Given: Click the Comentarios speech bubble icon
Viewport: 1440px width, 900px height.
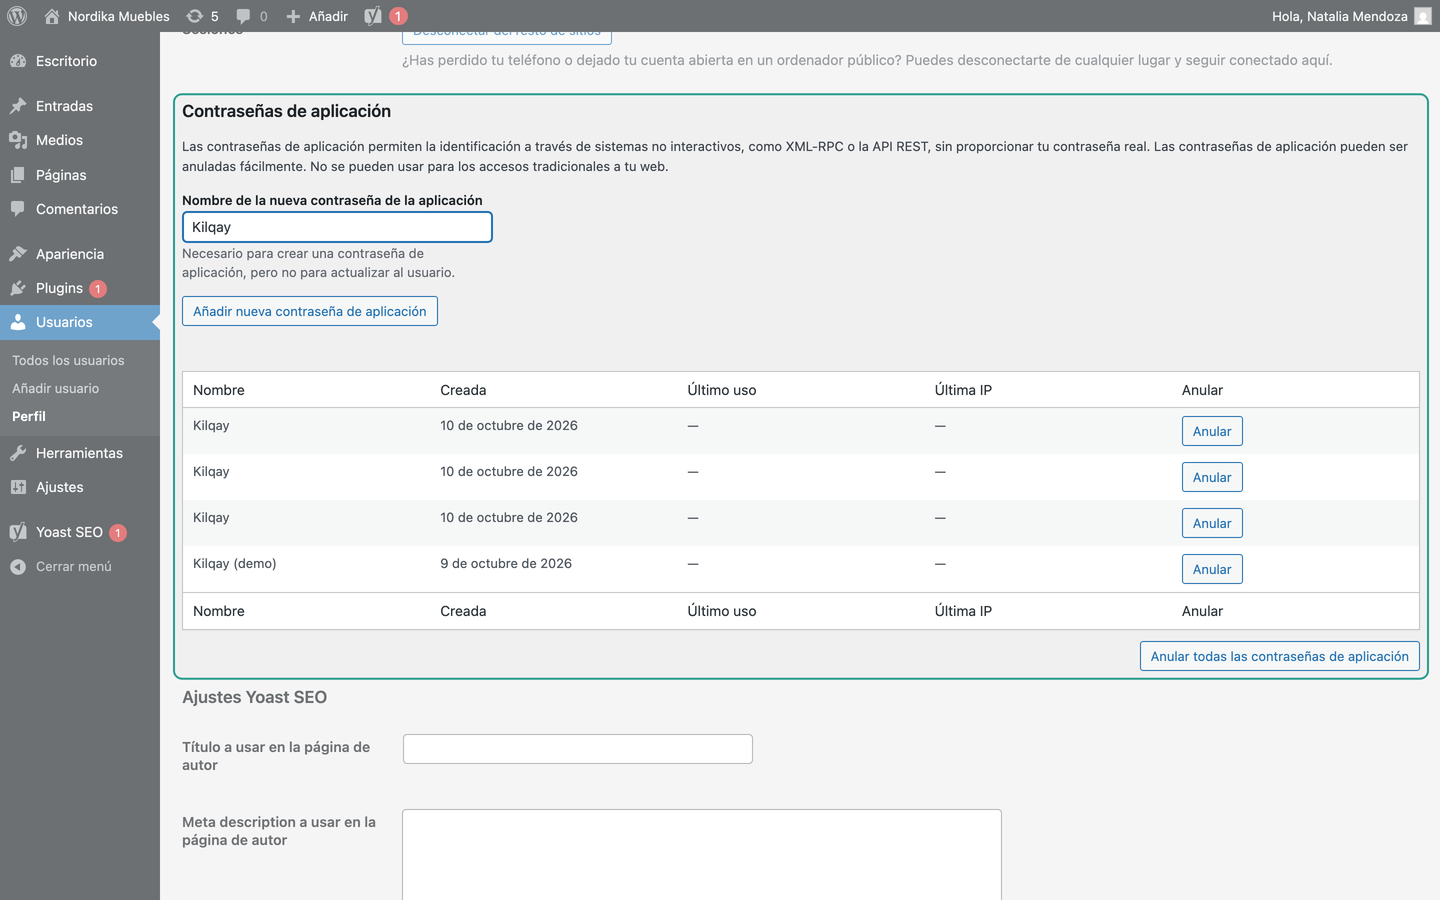Looking at the screenshot, I should click(x=18, y=209).
